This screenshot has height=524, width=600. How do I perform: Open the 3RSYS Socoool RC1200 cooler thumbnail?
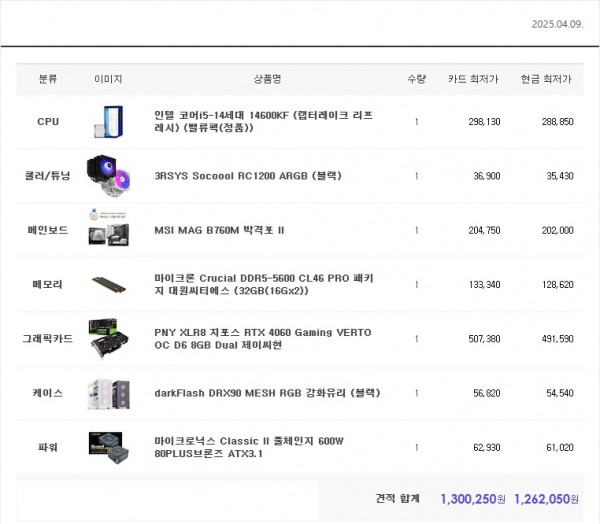[x=108, y=176]
